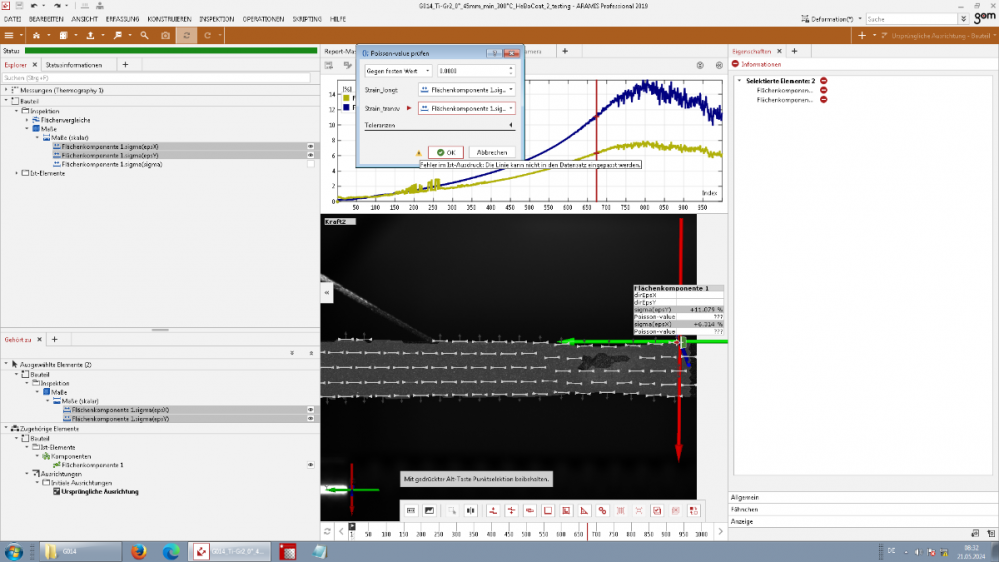Click the home icon in orange toolbar
The height and width of the screenshot is (562, 999).
(x=36, y=35)
